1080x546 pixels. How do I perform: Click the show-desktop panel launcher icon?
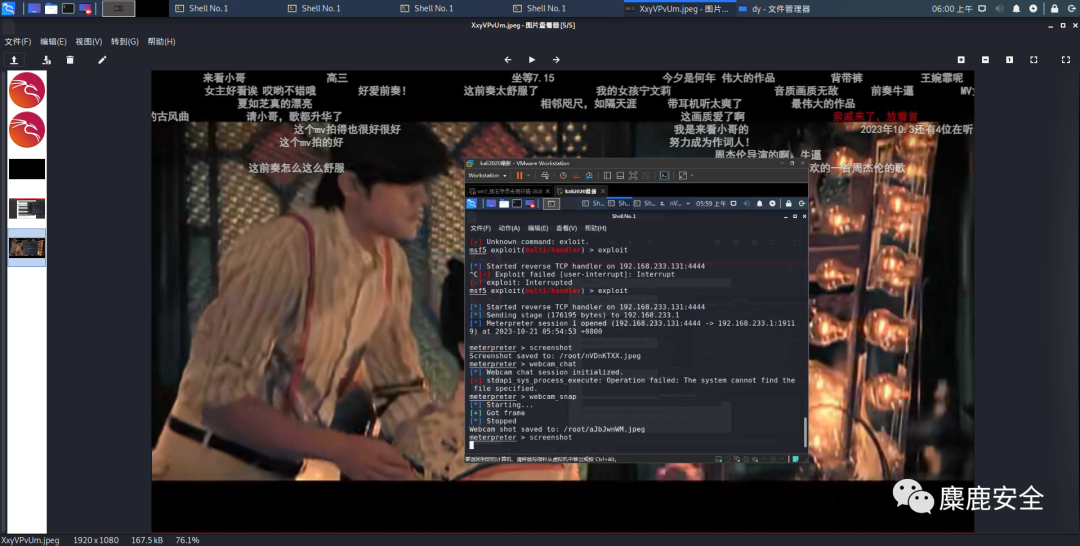pos(34,8)
